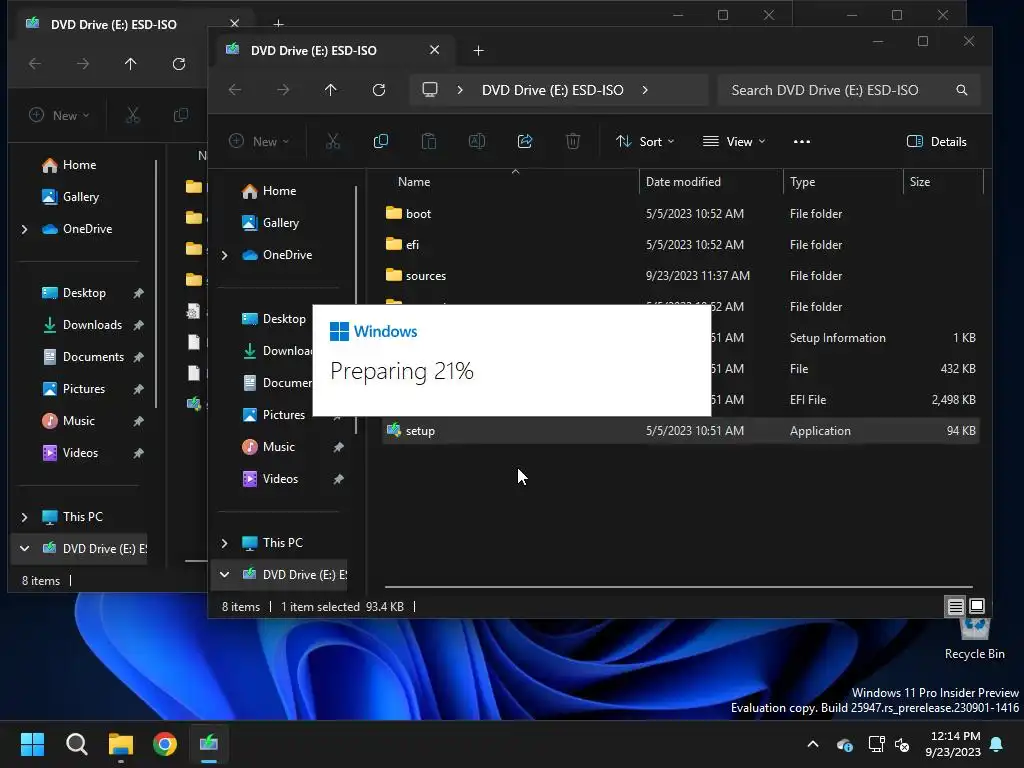Viewport: 1024px width, 768px height.
Task: Click the Back arrow in front window
Action: 235,90
